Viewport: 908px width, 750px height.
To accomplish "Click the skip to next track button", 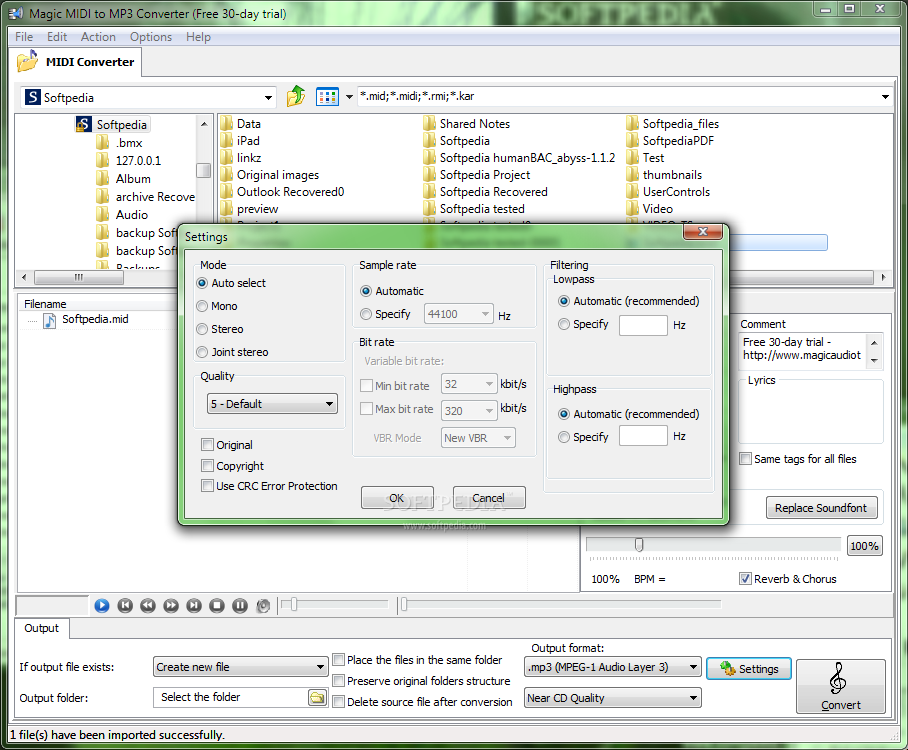I will [x=194, y=606].
